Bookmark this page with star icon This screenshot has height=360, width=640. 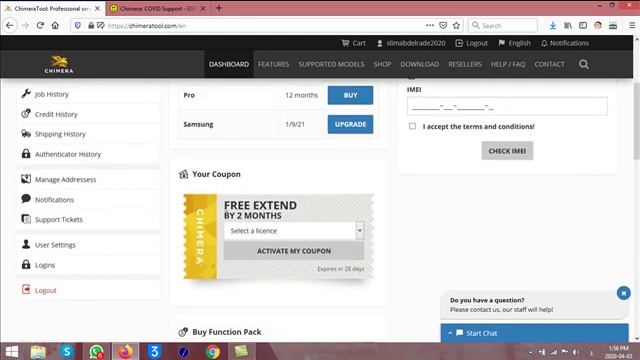point(456,25)
